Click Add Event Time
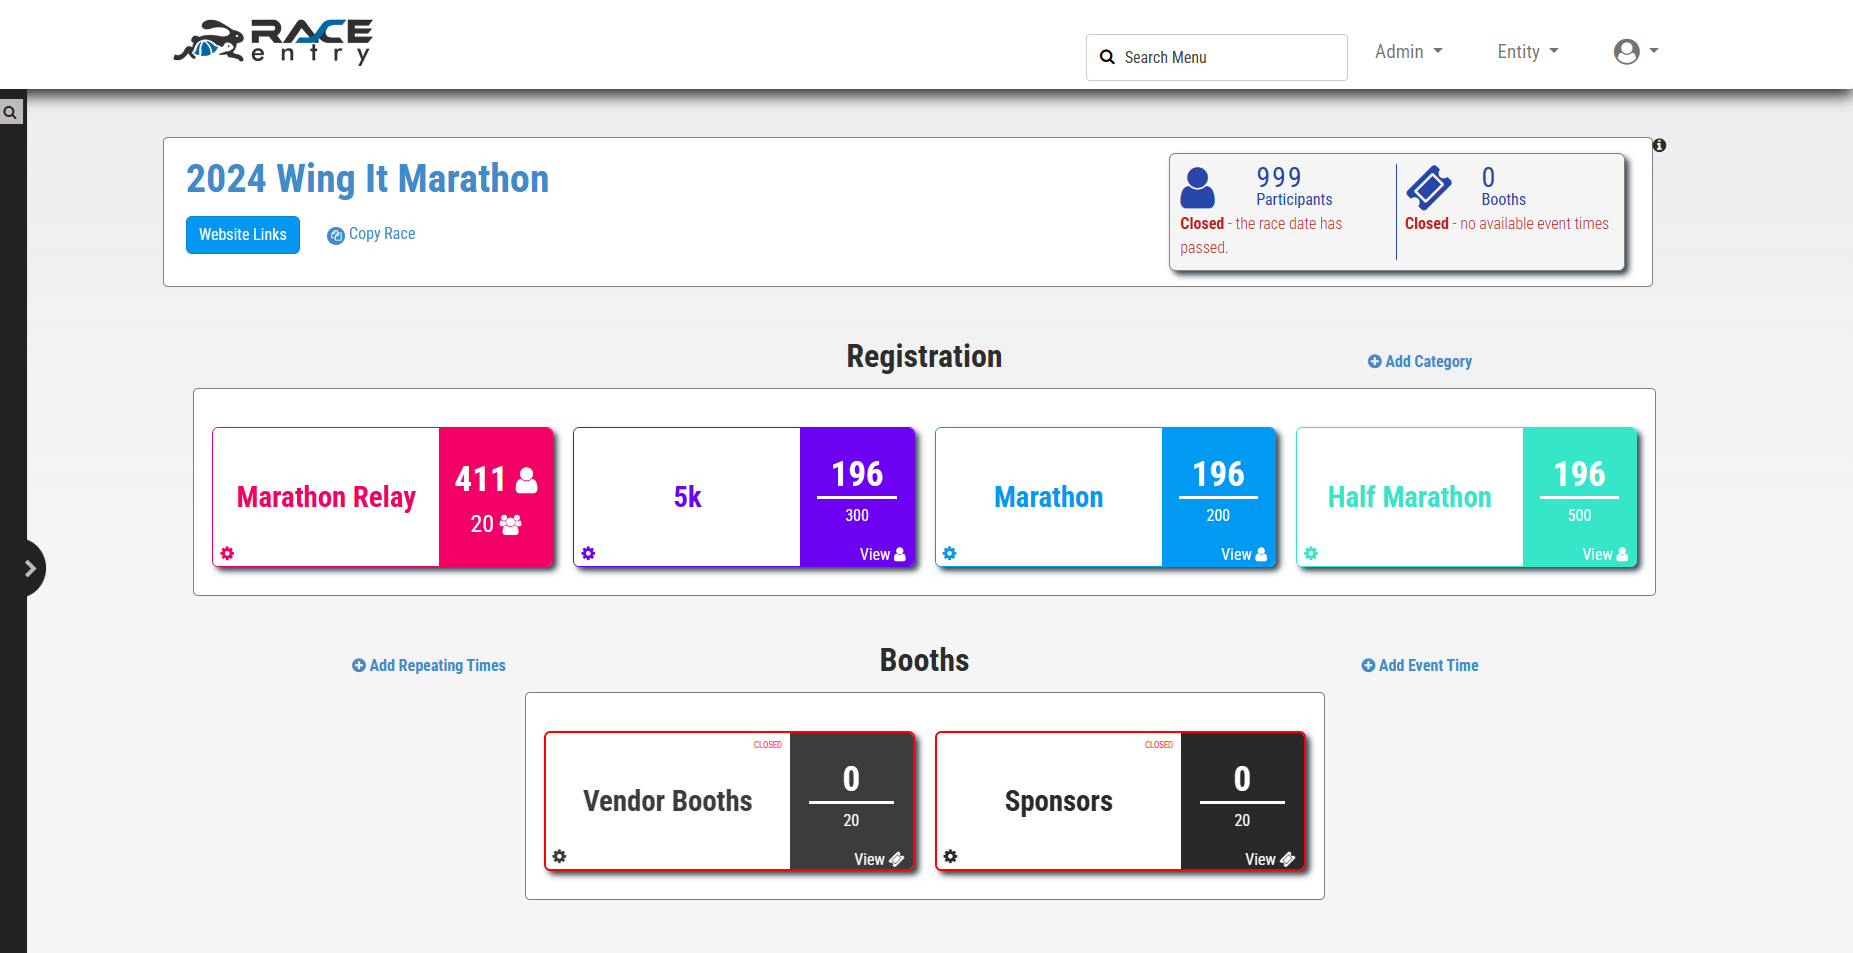The image size is (1853, 953). [x=1419, y=665]
